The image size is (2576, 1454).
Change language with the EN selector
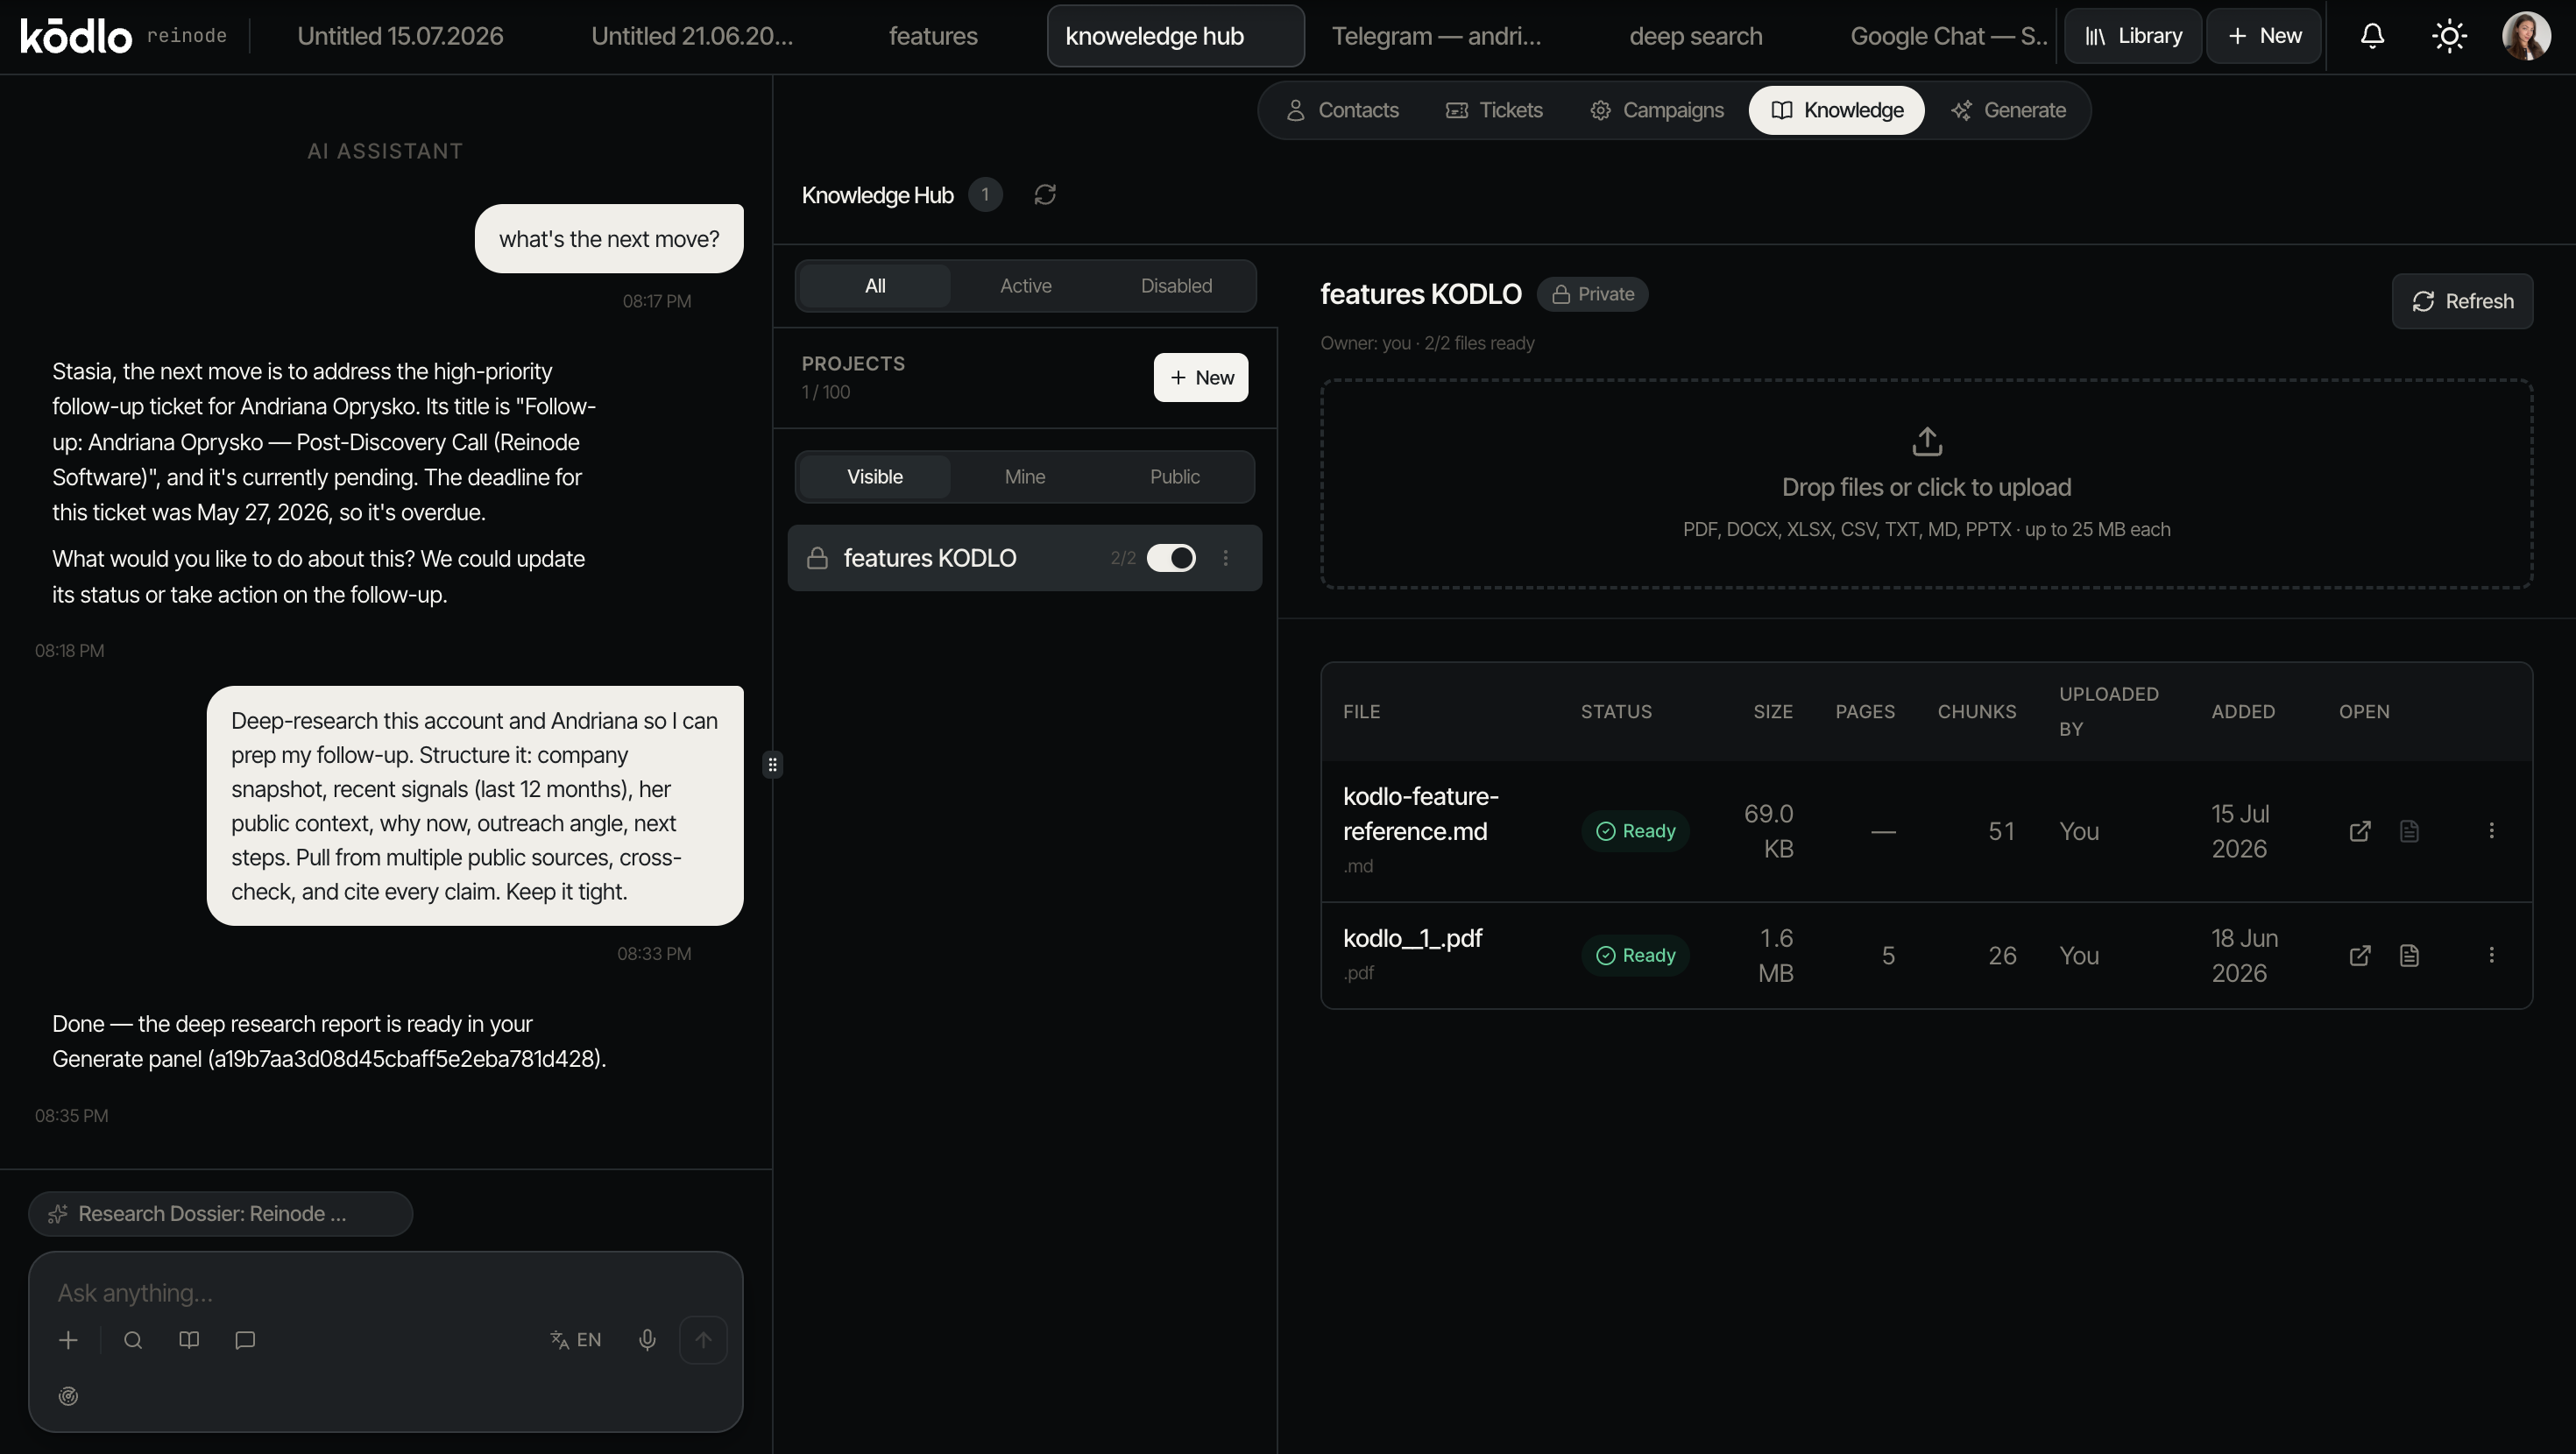click(x=576, y=1340)
